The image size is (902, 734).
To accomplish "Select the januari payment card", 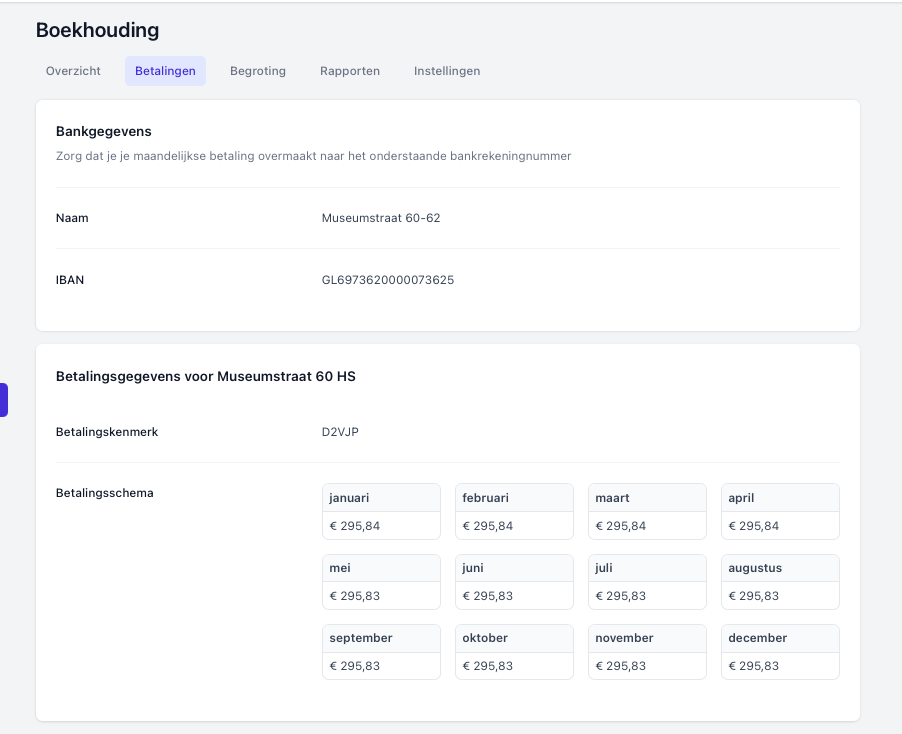I will [x=381, y=511].
